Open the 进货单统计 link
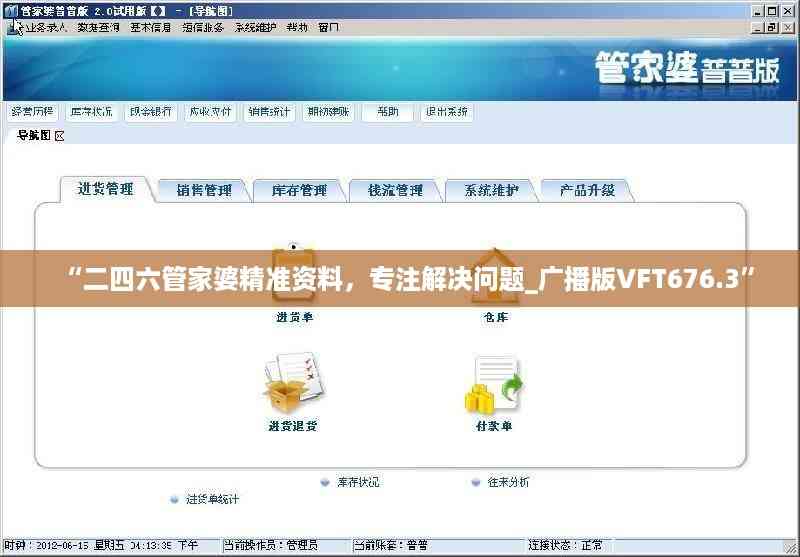The width and height of the screenshot is (800, 557). point(212,498)
